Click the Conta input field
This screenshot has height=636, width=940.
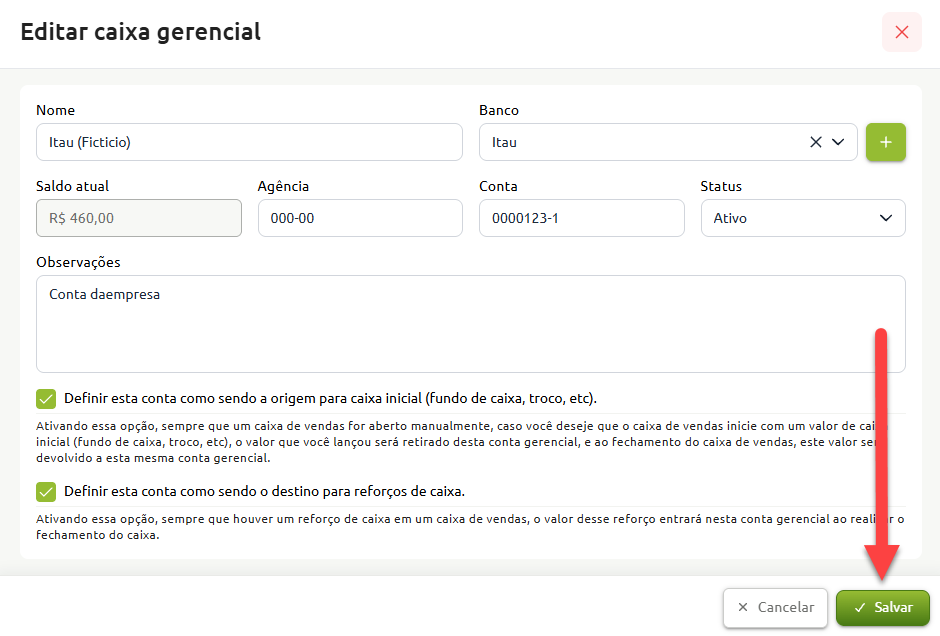pyautogui.click(x=582, y=218)
